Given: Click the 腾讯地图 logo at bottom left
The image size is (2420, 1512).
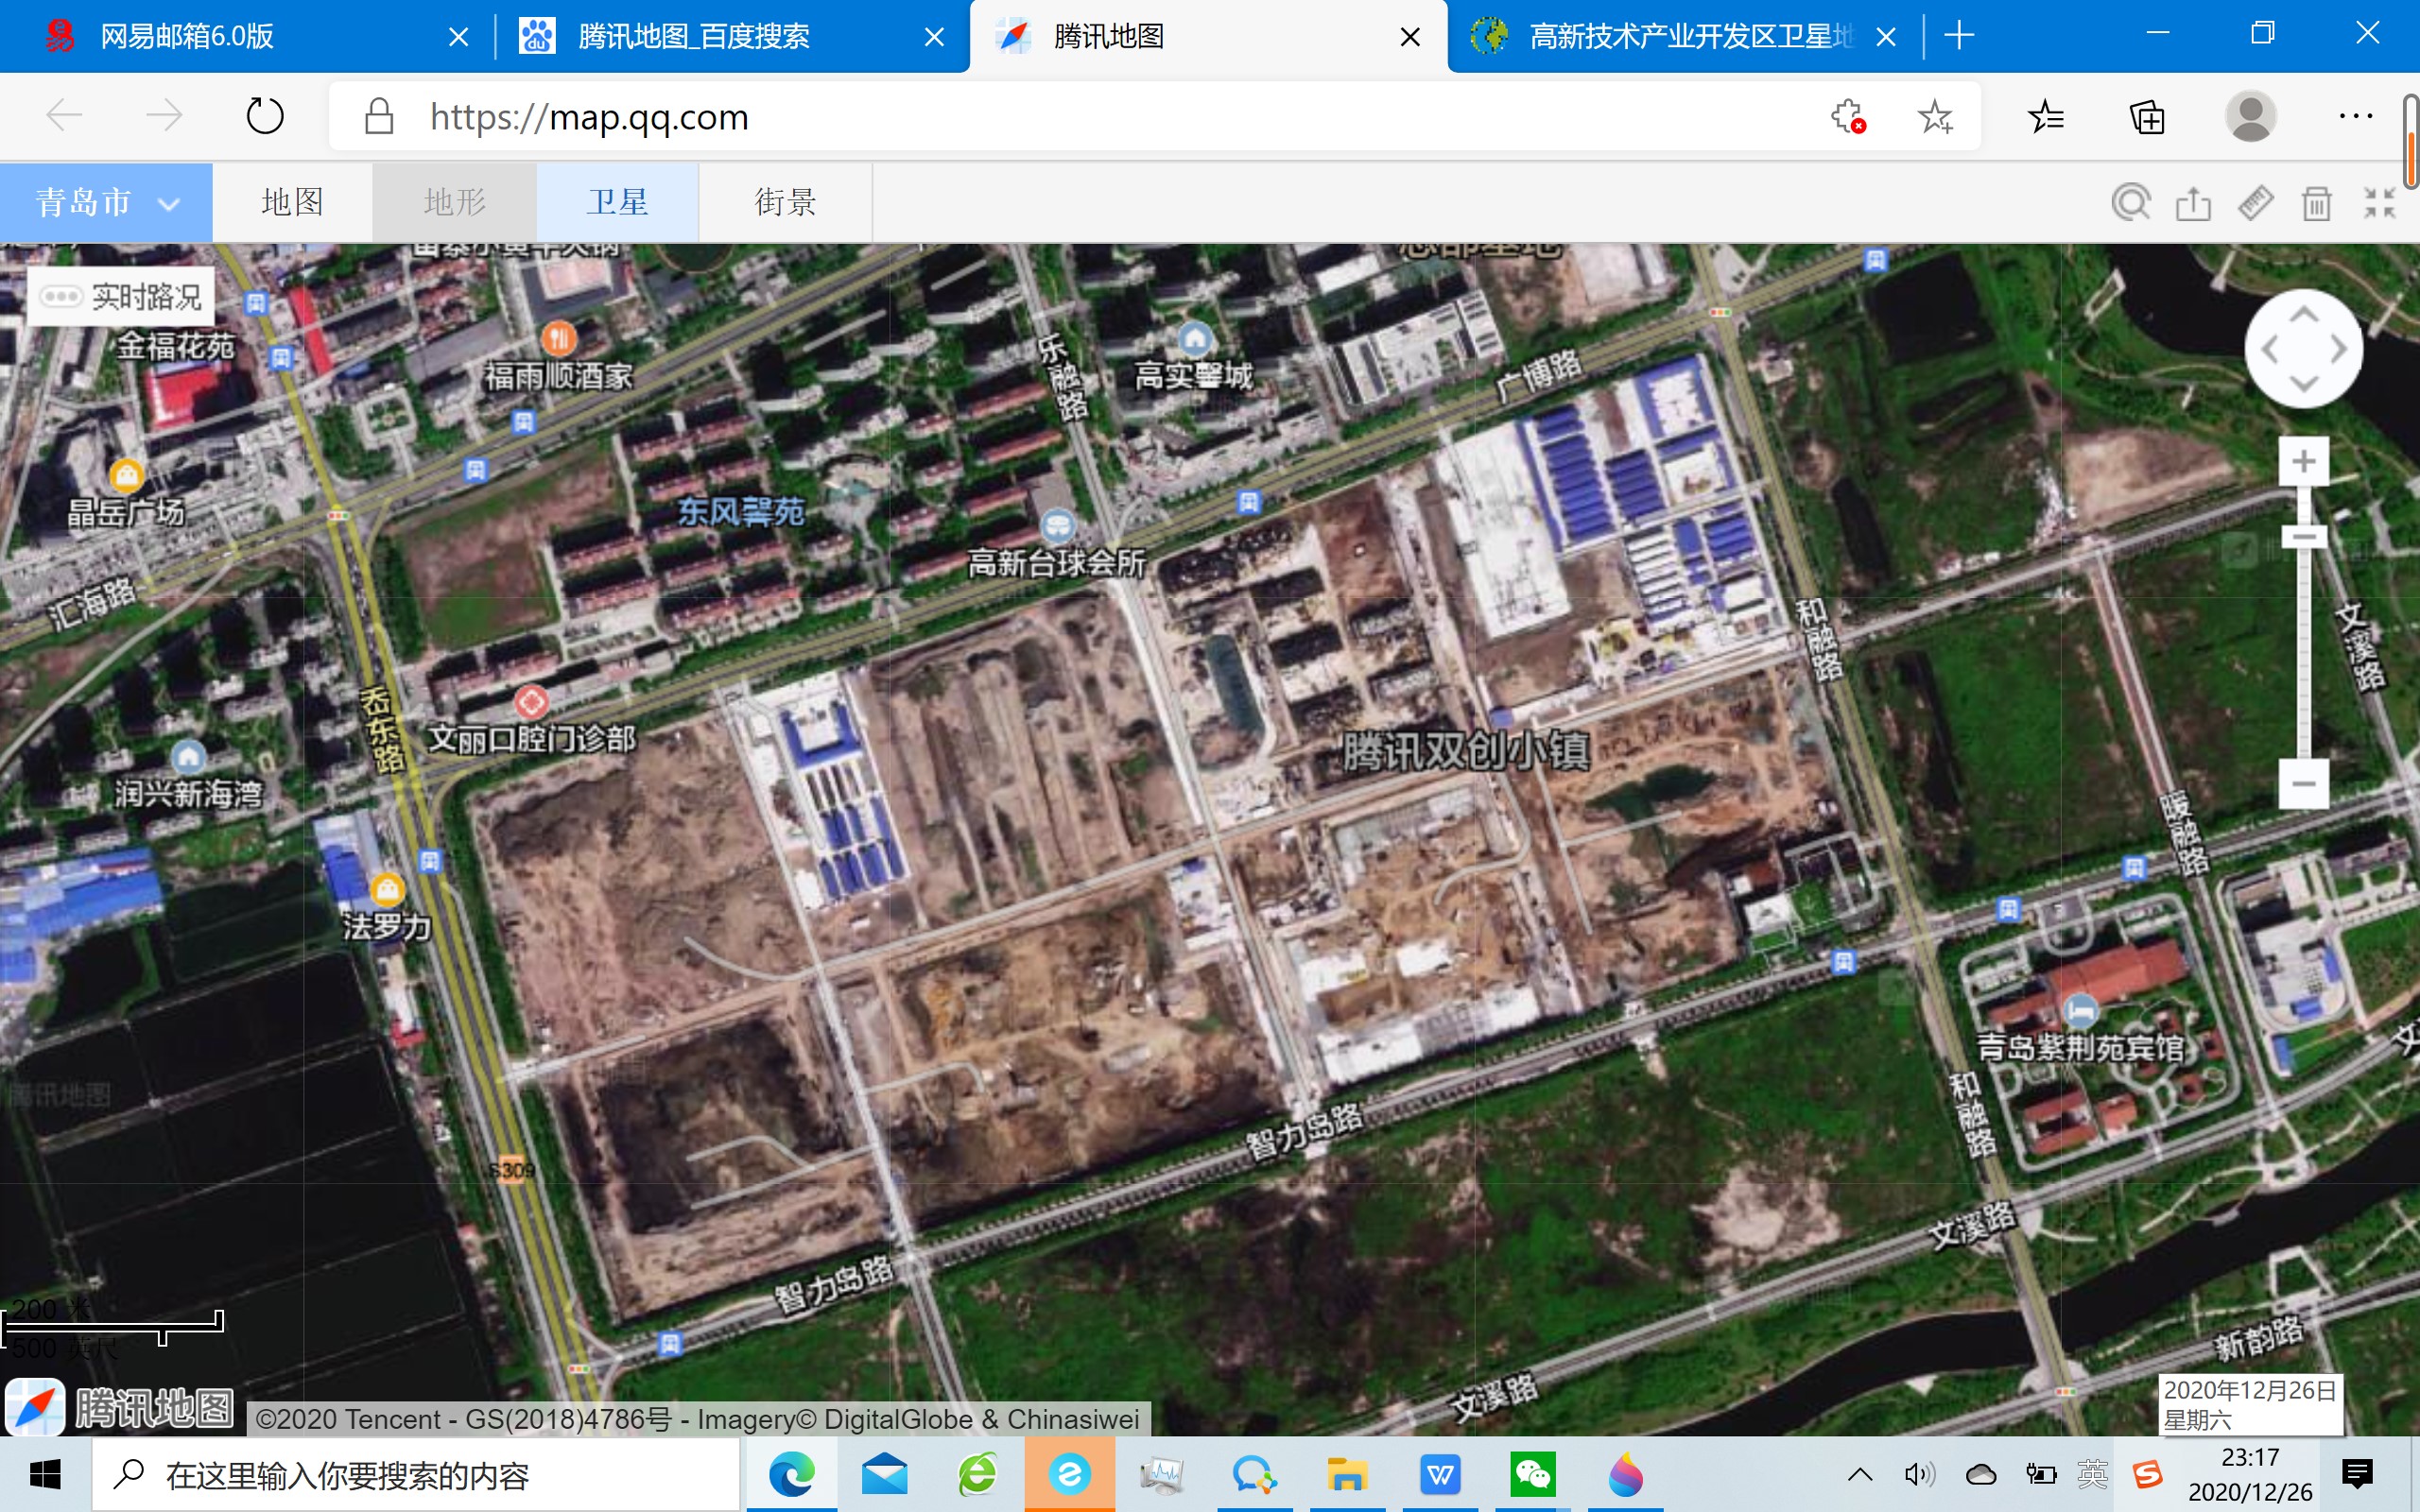Looking at the screenshot, I should pos(120,1407).
